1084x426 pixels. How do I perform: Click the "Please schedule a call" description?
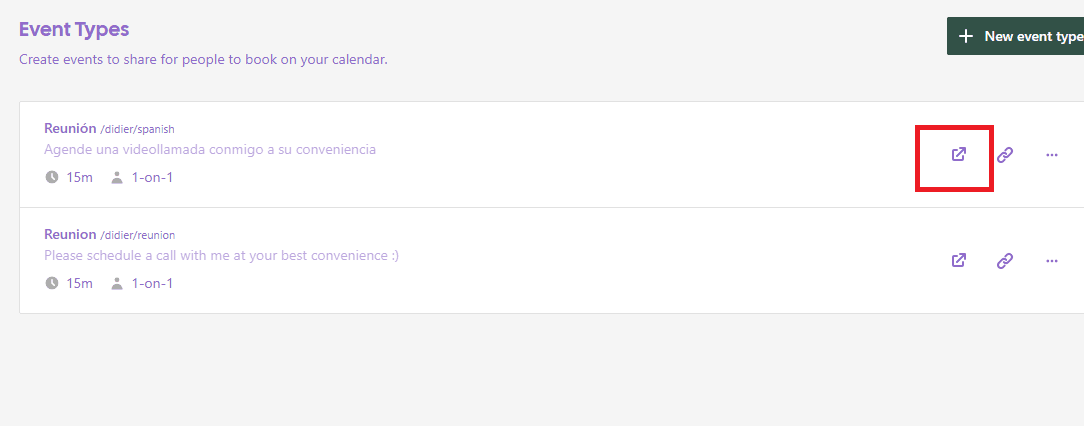[x=221, y=255]
